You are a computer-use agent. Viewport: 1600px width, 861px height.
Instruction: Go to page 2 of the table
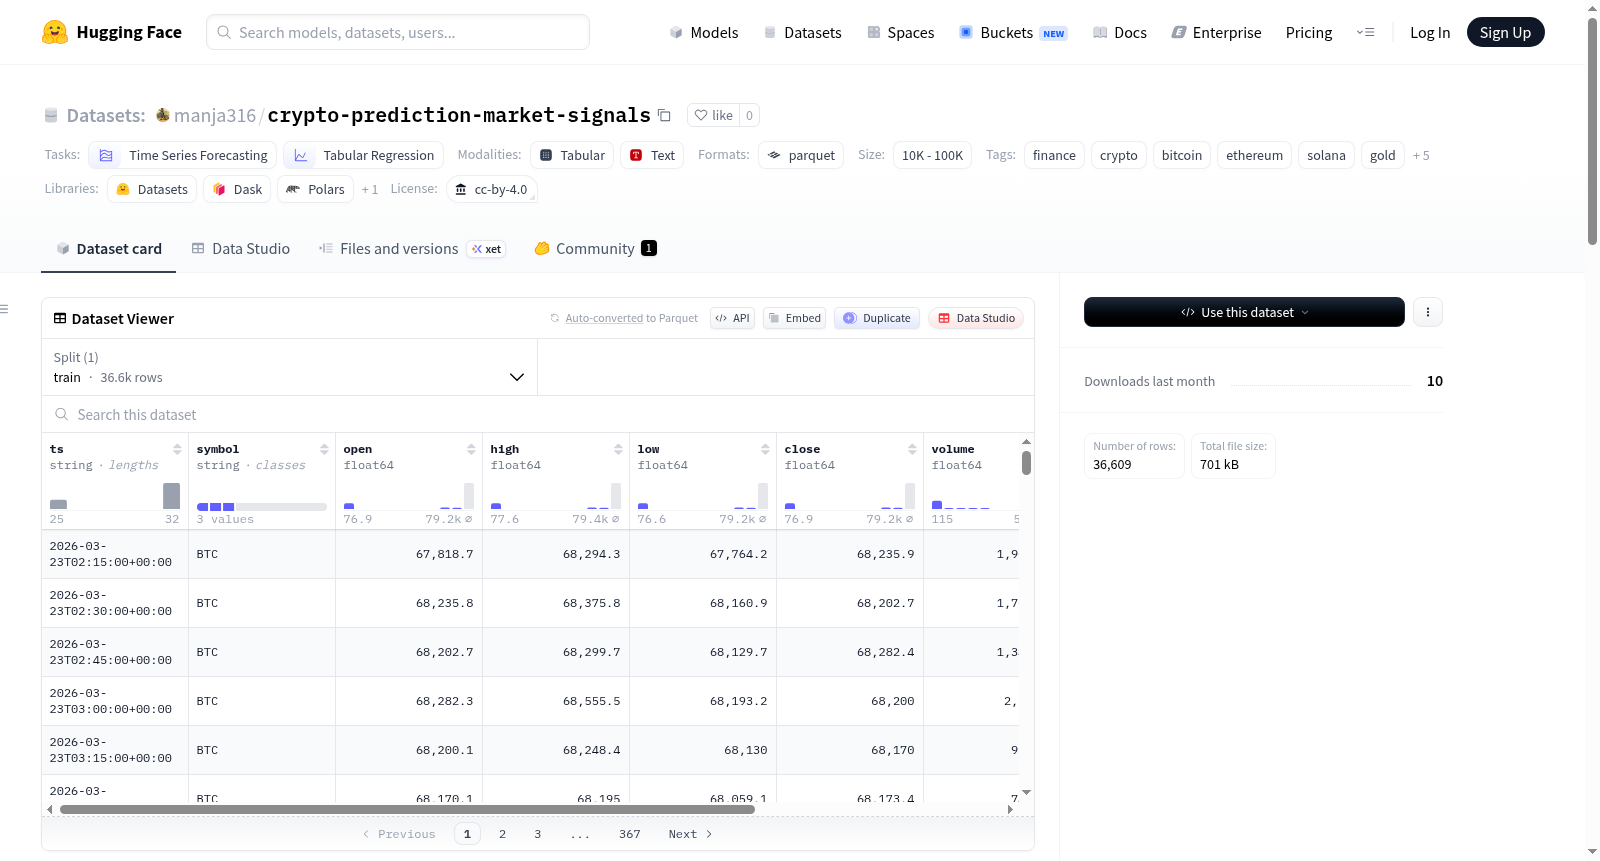(x=502, y=834)
